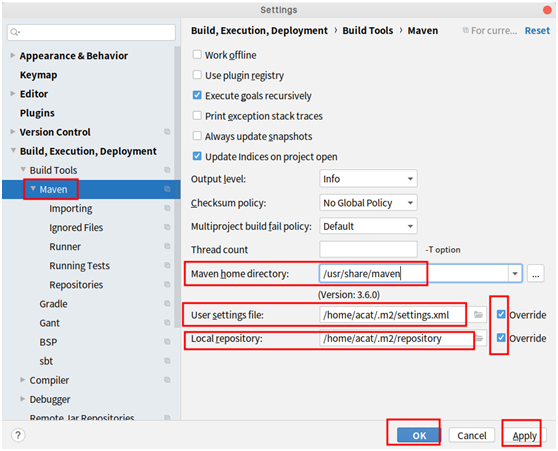Browse Maven home with the ellipsis button

[x=536, y=274]
